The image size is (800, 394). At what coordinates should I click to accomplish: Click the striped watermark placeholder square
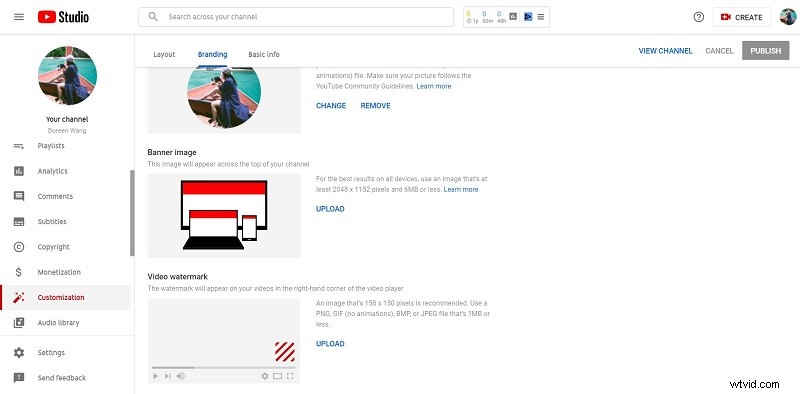(285, 352)
